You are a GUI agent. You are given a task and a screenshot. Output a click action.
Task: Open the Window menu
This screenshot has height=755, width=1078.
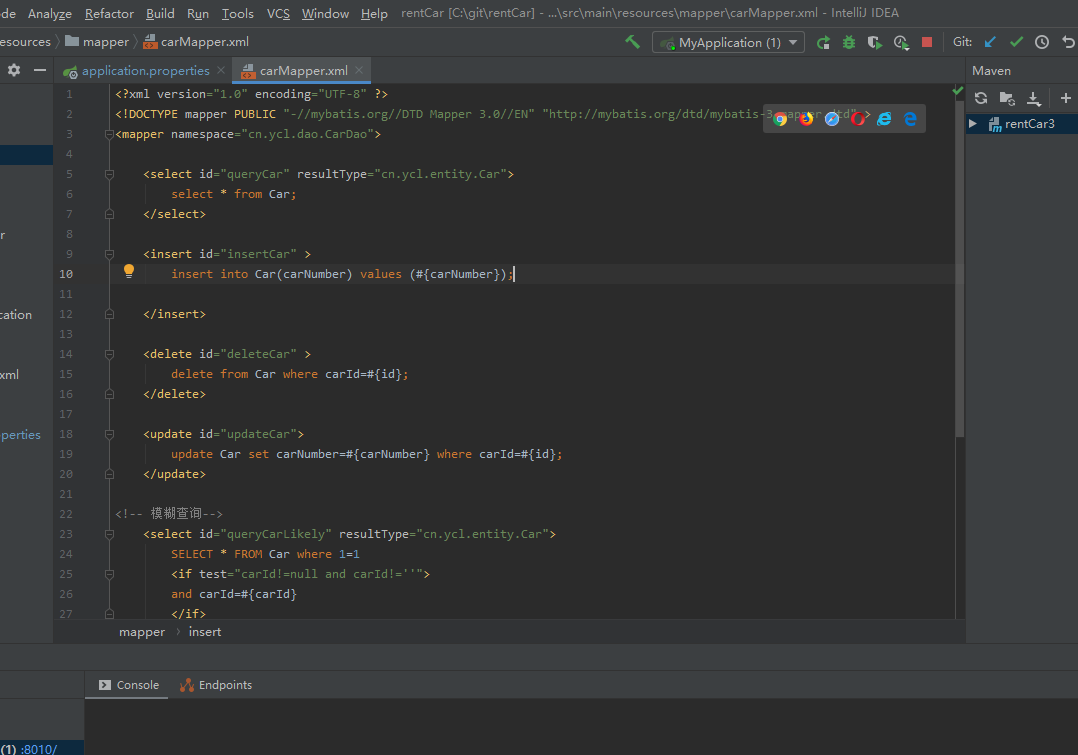tap(325, 13)
